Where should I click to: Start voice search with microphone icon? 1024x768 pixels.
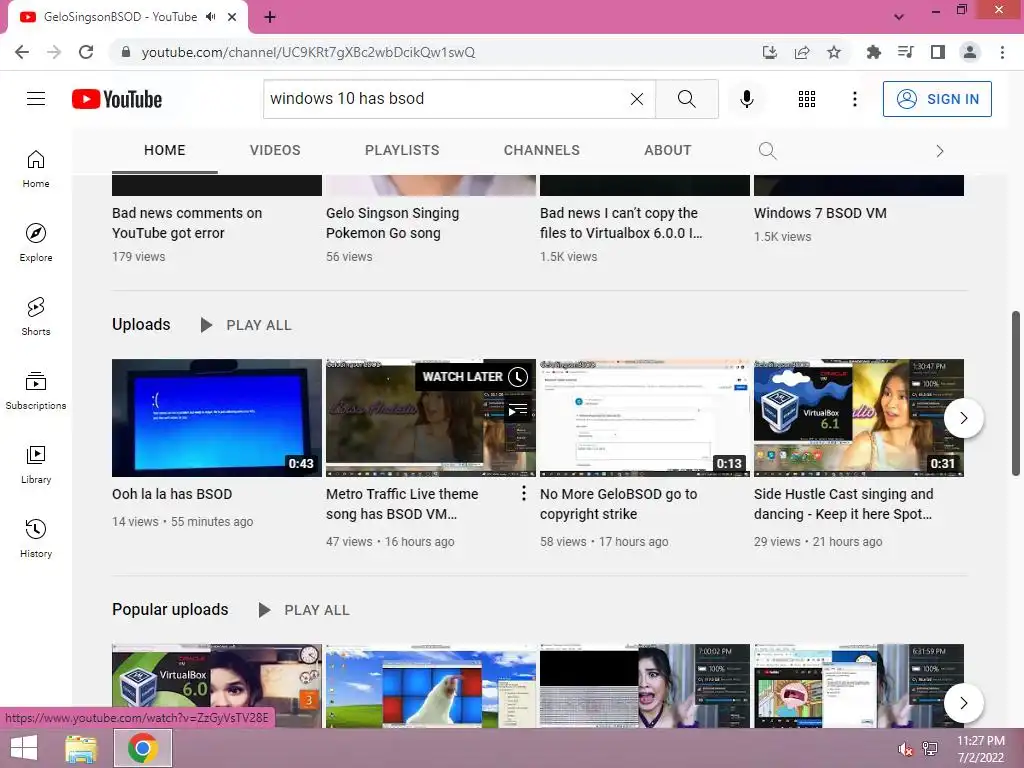pyautogui.click(x=746, y=99)
